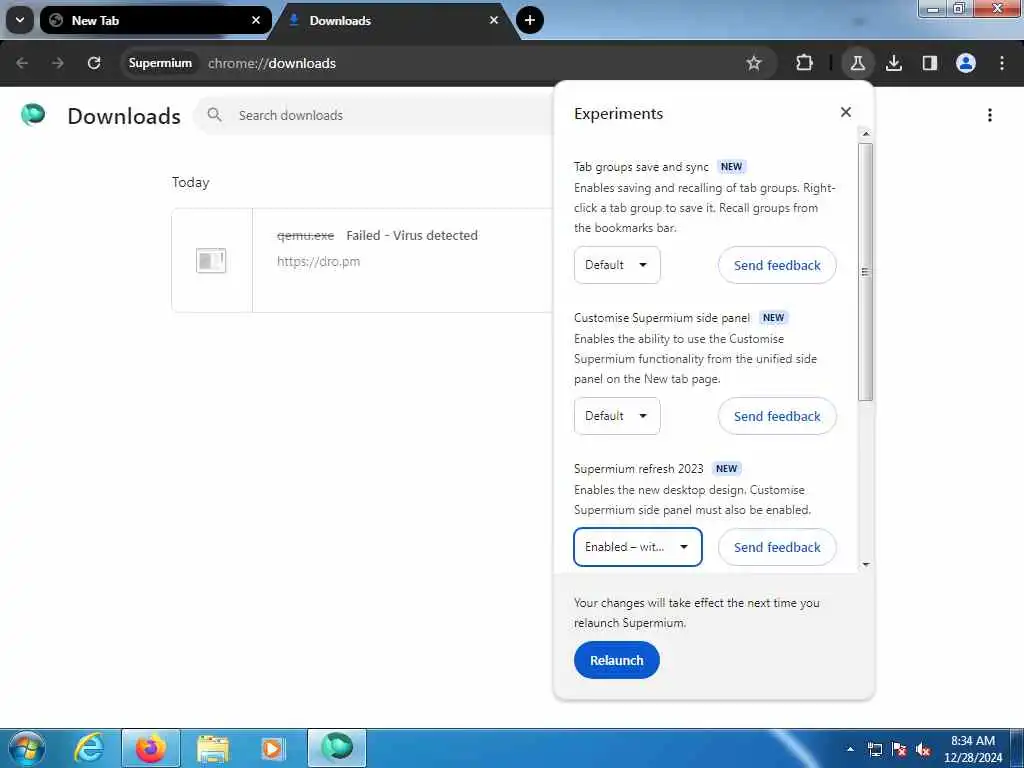Go forward to next page
This screenshot has width=1024, height=768.
tap(58, 63)
